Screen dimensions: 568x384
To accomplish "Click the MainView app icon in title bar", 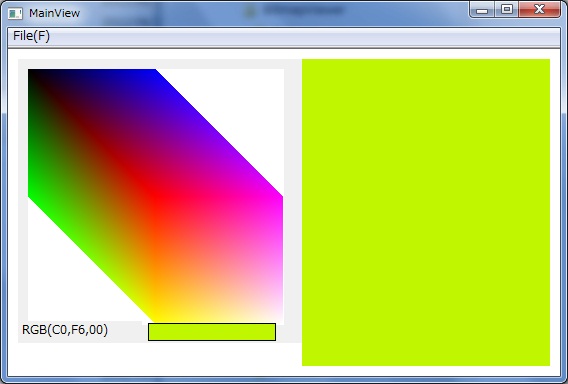I will 15,13.
